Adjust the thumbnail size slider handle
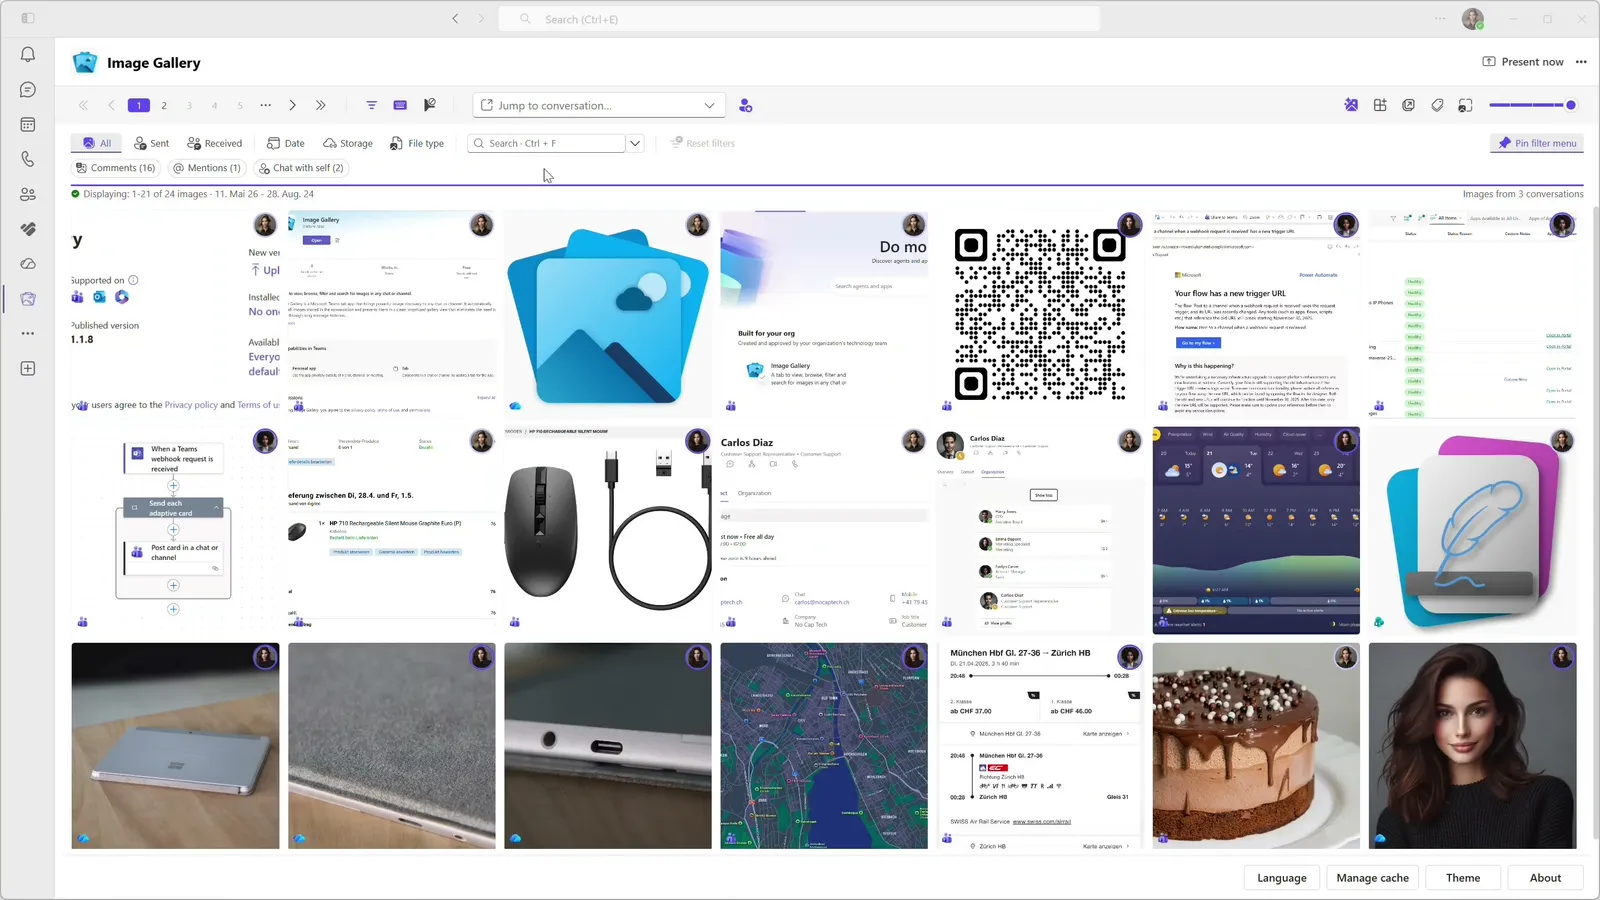Viewport: 1600px width, 900px height. (1571, 105)
